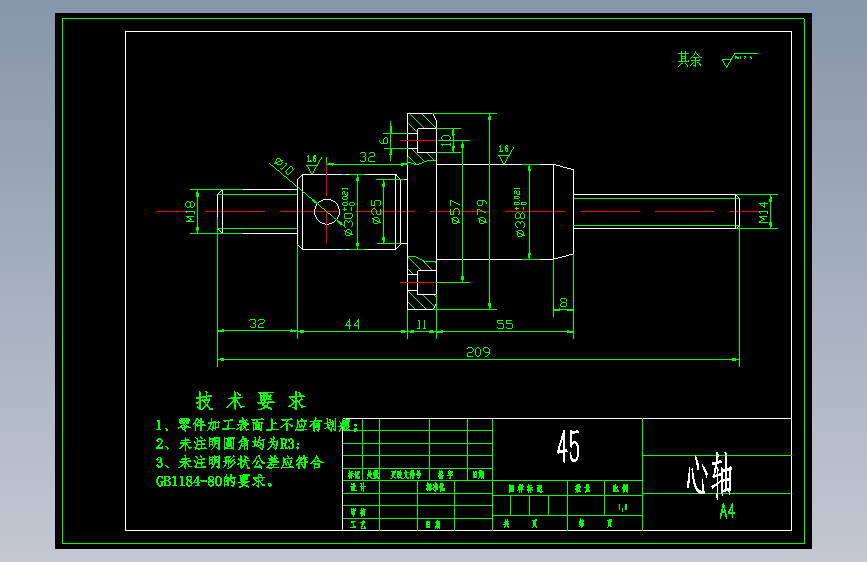Click the ø10 hole leader text
Viewport: 867px width, 562px height.
[285, 166]
